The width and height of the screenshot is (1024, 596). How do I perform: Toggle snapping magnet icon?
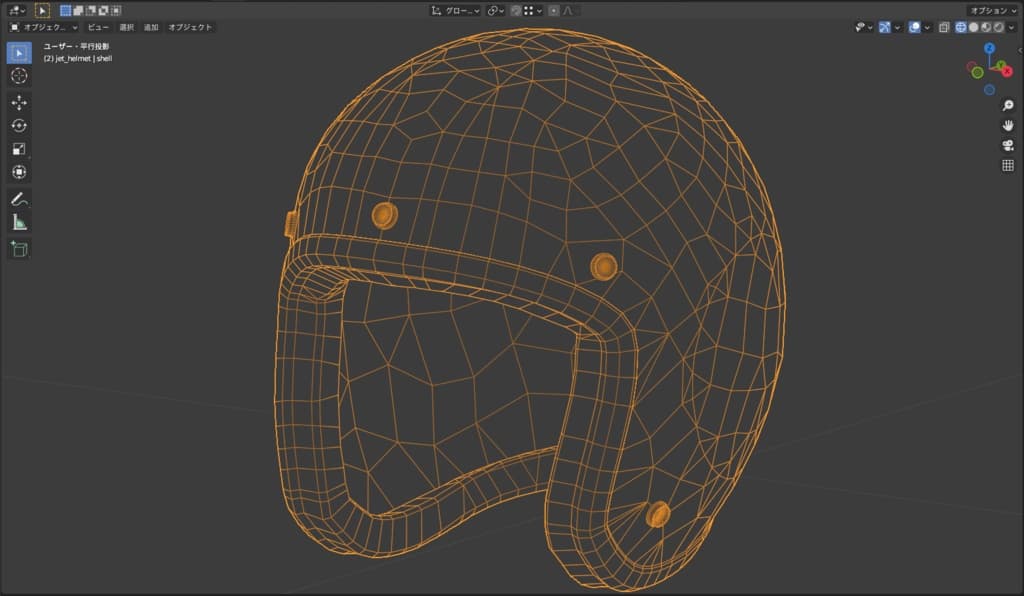[x=517, y=10]
